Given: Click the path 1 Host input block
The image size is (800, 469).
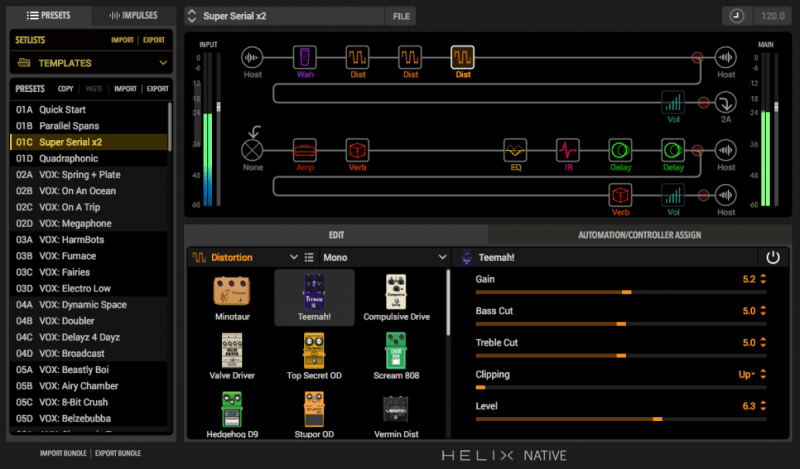Looking at the screenshot, I should 252,57.
